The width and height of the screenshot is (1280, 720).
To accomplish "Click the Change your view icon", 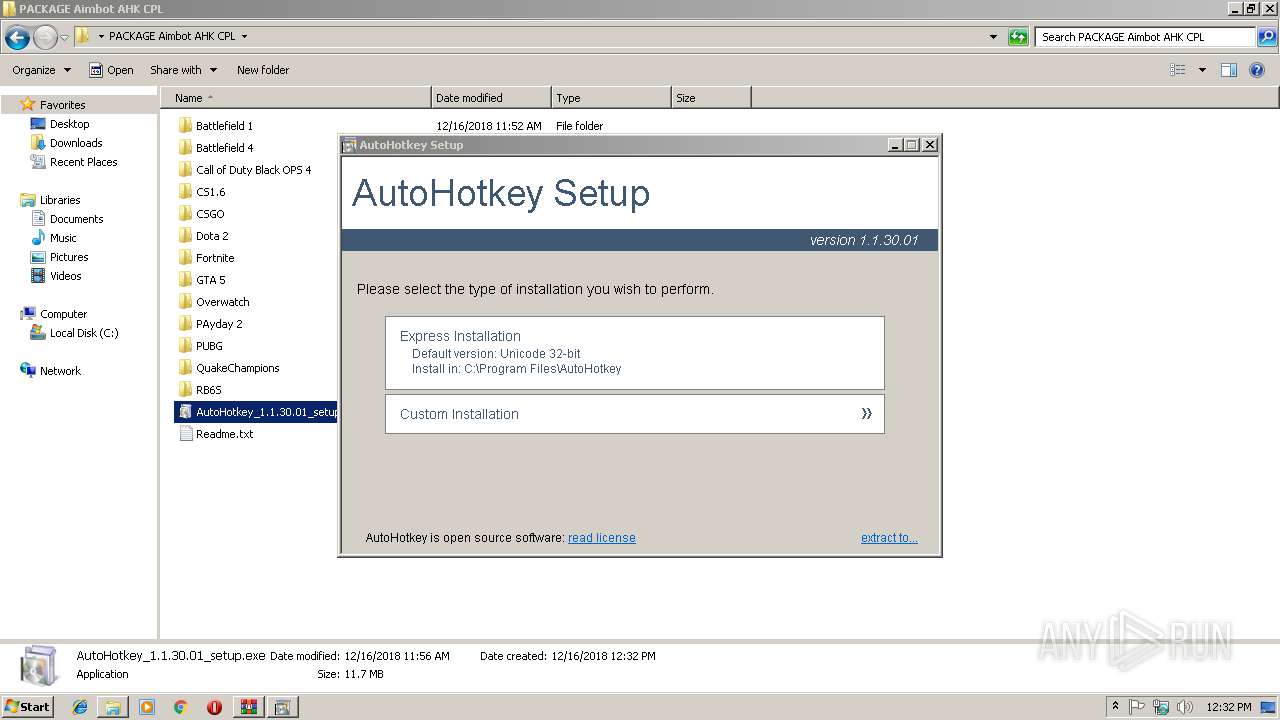I will tap(1178, 70).
